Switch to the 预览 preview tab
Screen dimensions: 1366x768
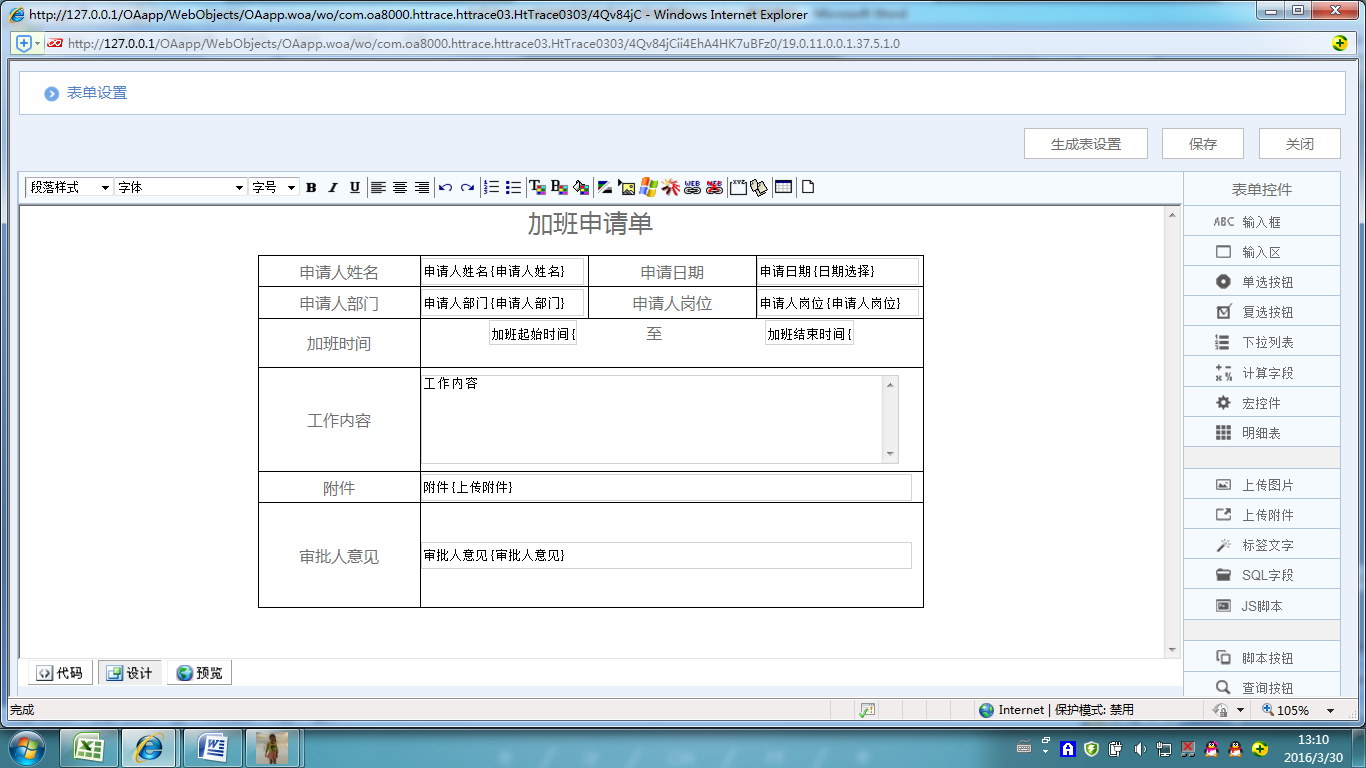[199, 673]
